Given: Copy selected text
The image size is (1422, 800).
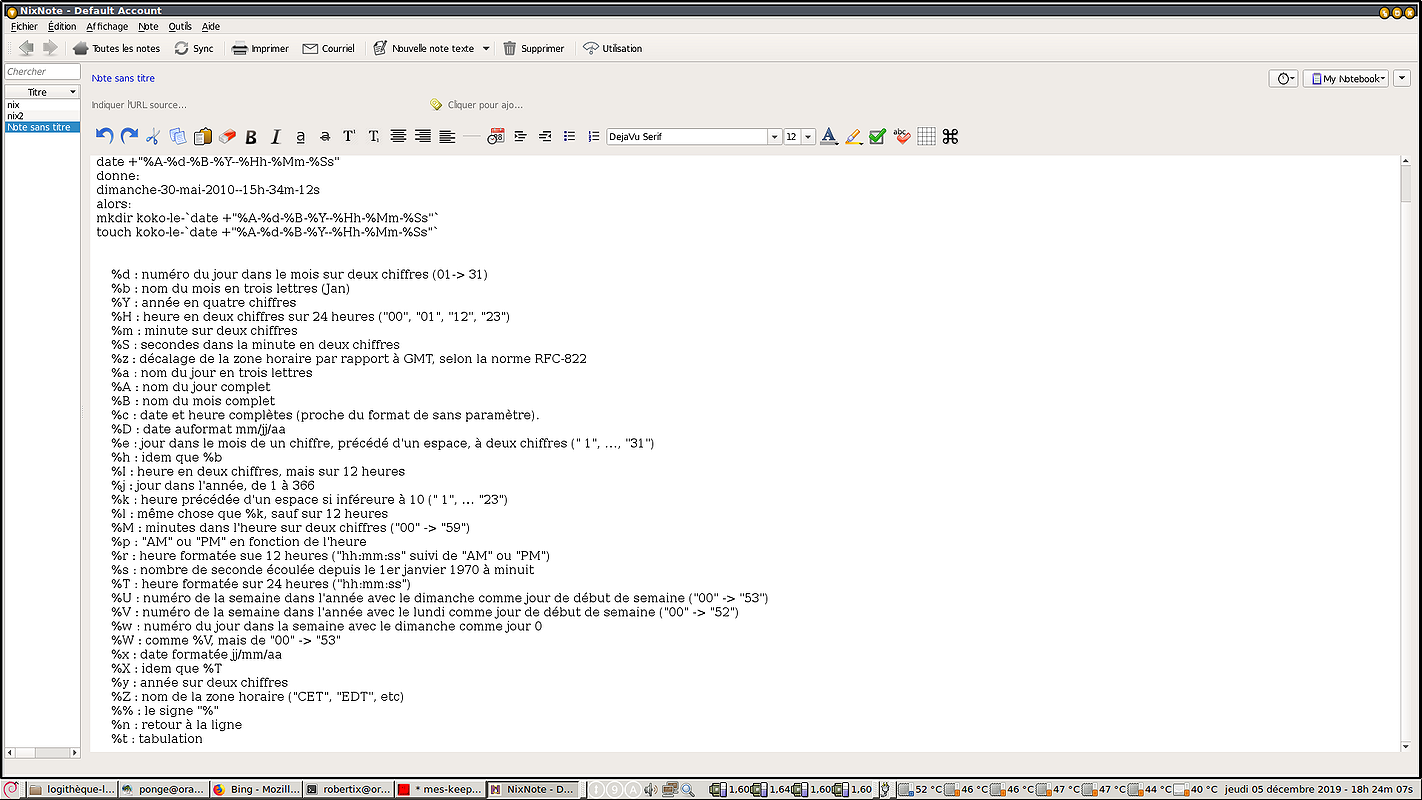Looking at the screenshot, I should tap(178, 136).
